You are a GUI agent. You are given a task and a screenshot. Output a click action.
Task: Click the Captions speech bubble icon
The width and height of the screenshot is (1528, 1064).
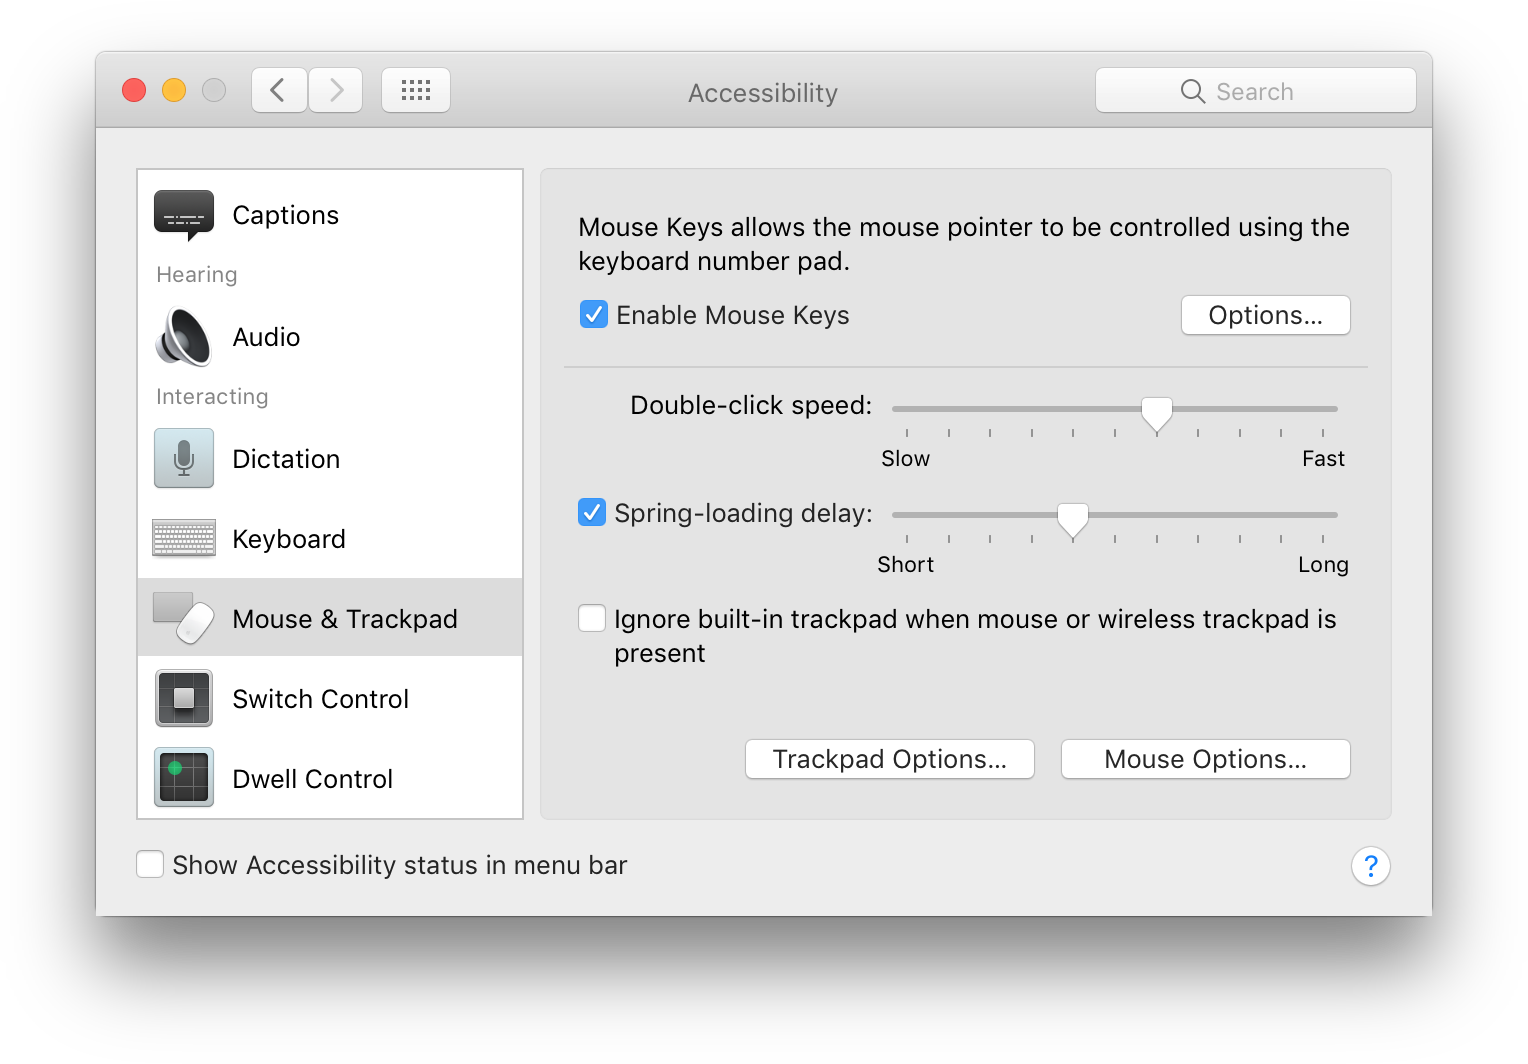click(x=184, y=214)
